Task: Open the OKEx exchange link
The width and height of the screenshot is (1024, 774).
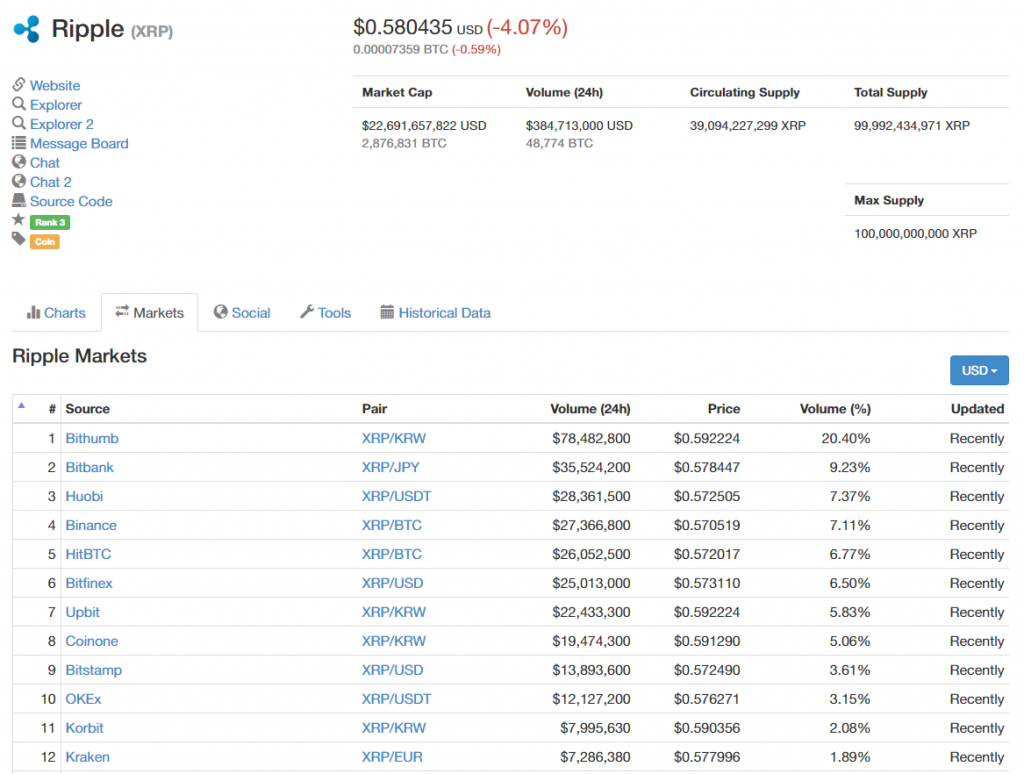Action: tap(84, 699)
